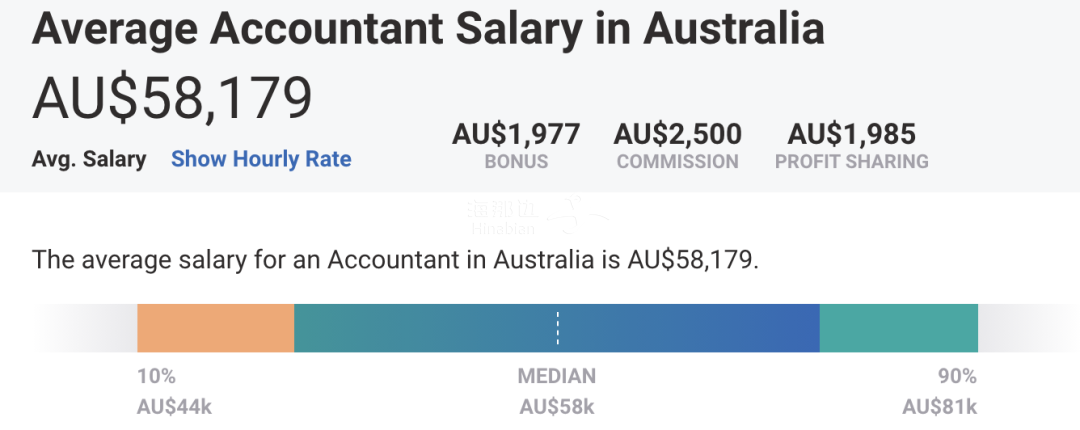Click the Show Hourly Rate link
The height and width of the screenshot is (430, 1080).
click(261, 159)
